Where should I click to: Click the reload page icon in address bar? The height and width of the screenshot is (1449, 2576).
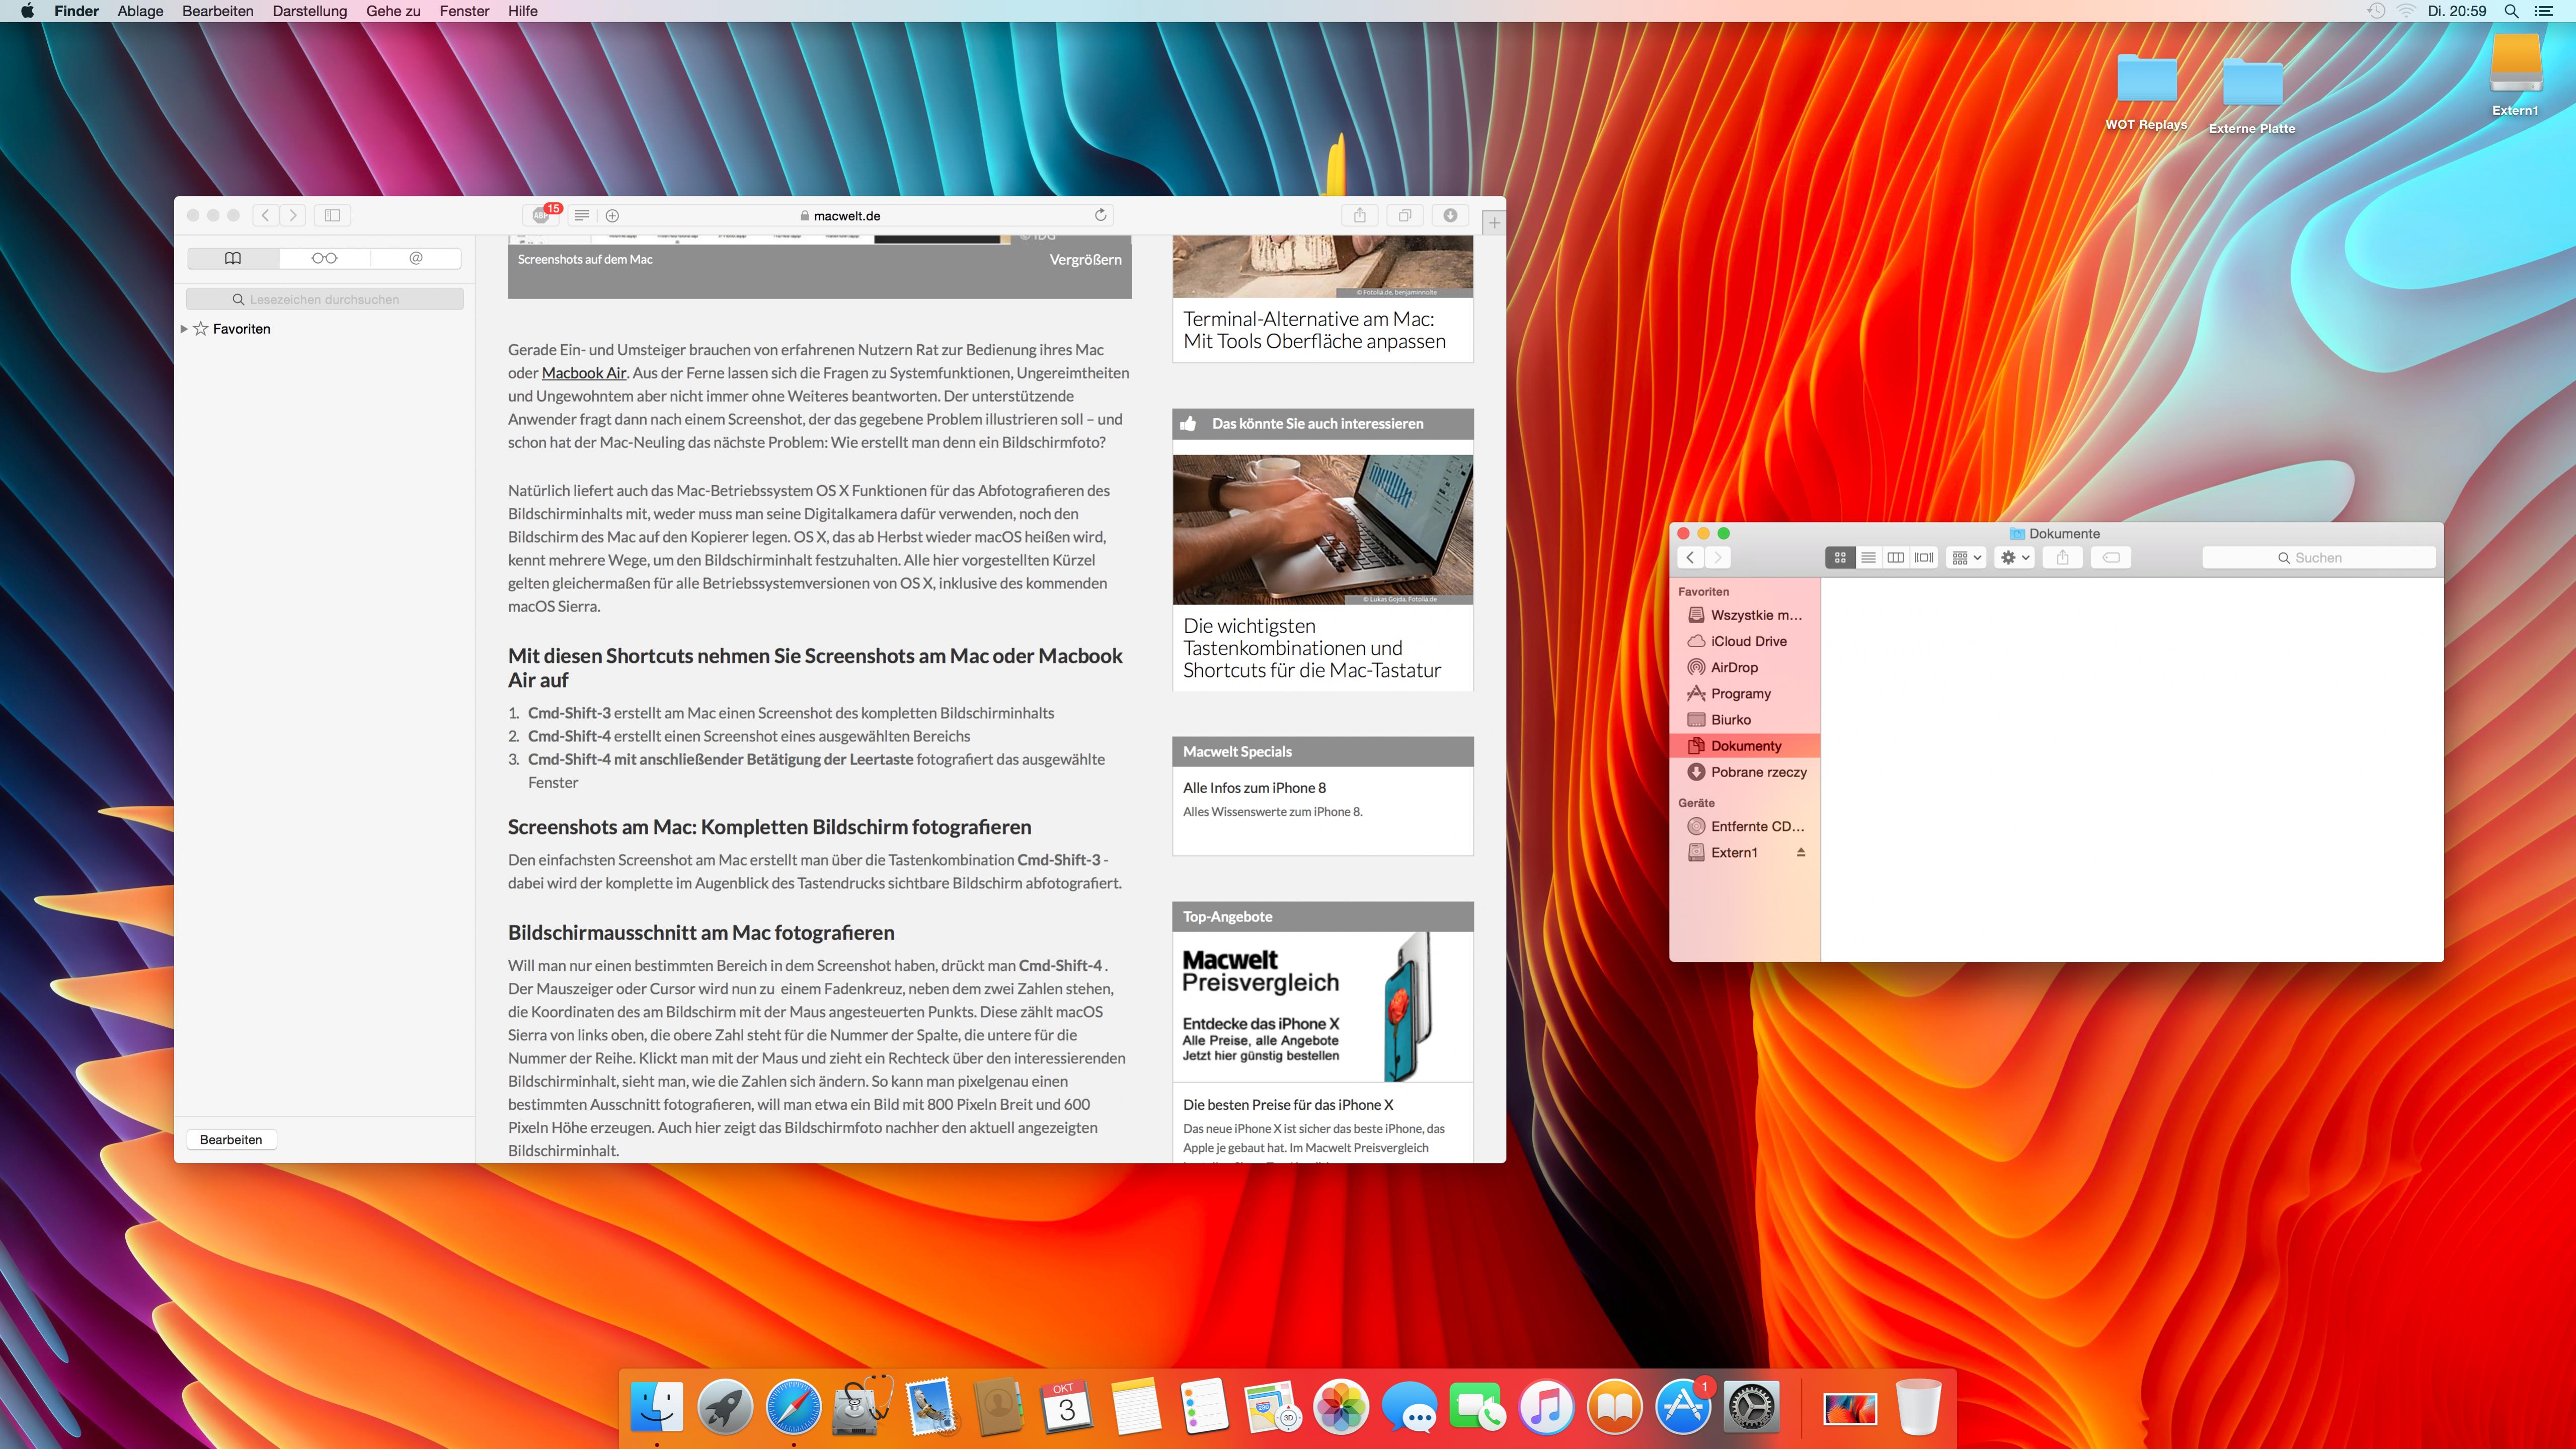tap(1100, 215)
